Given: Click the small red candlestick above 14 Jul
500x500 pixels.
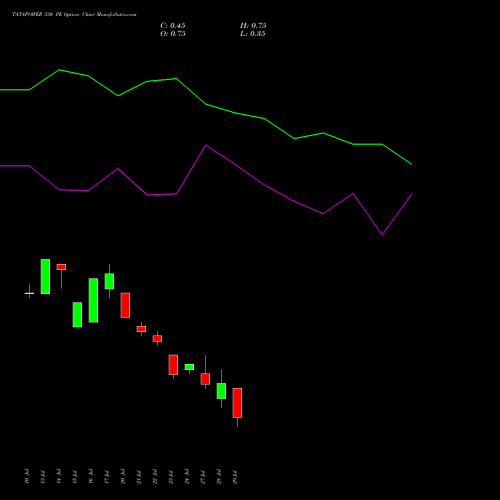Looking at the screenshot, I should [61, 267].
